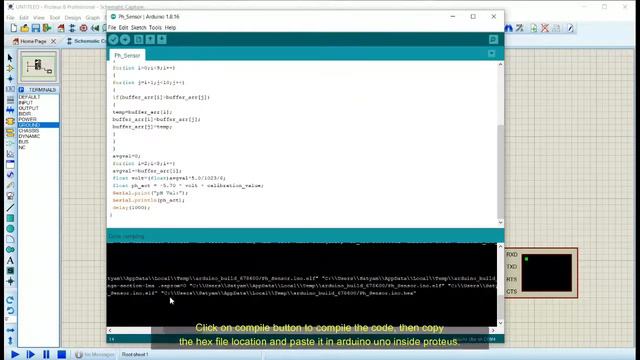640x360 pixels.
Task: Click Arduino console vertical scrollbar down arrow
Action: [x=500, y=323]
